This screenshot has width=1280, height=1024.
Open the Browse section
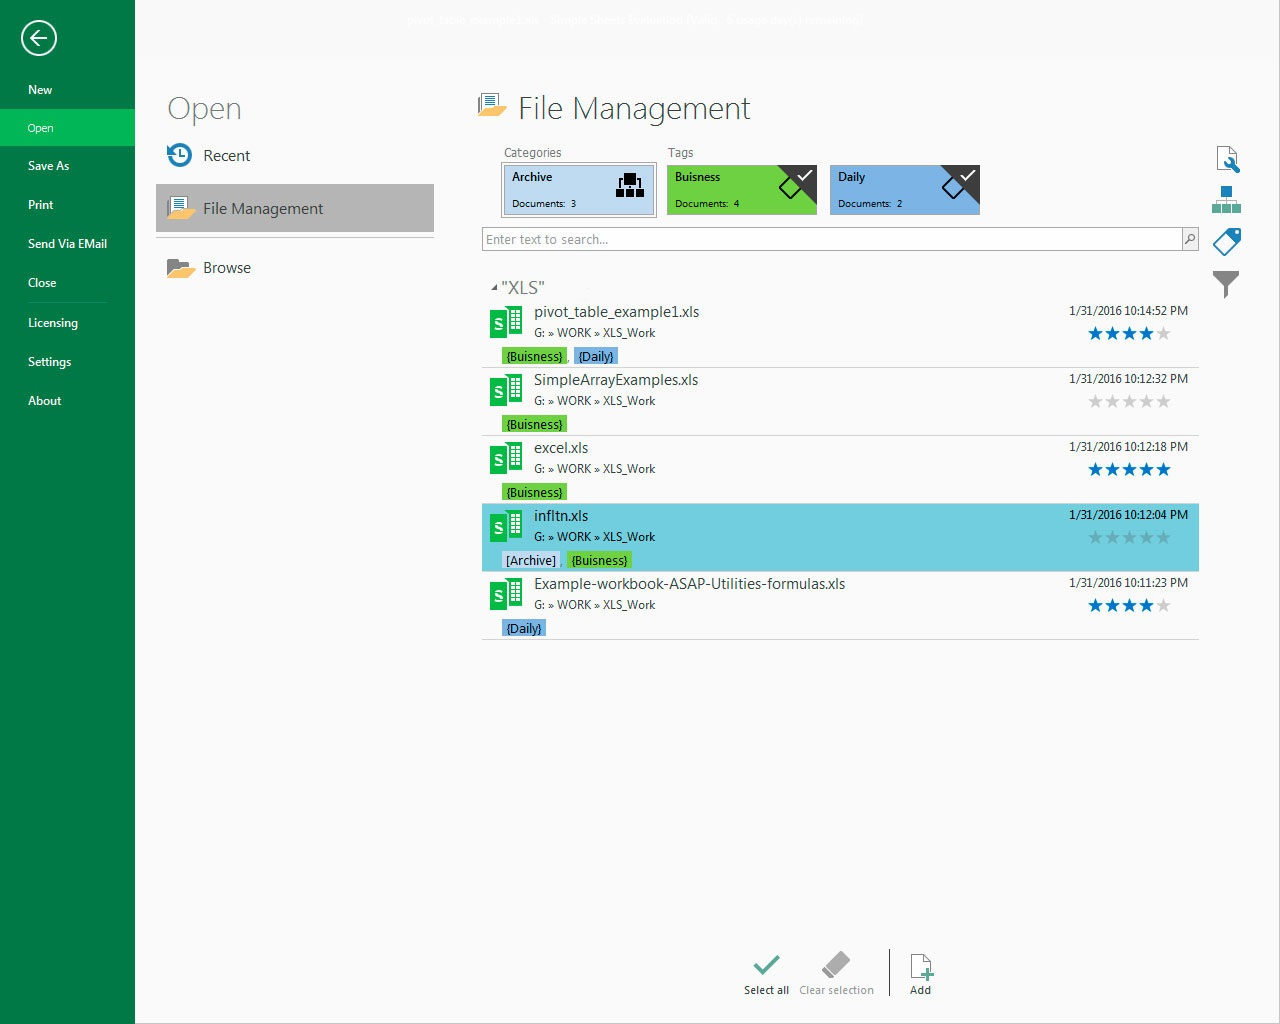[226, 268]
